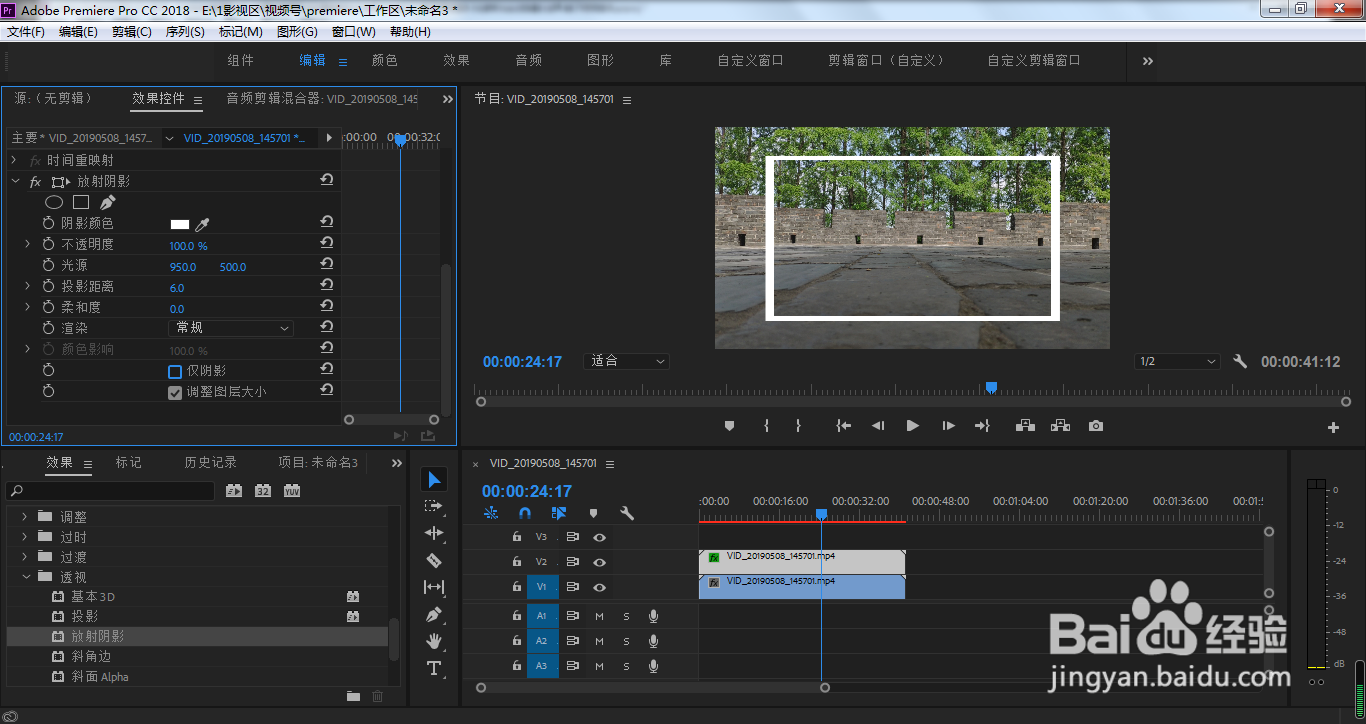The height and width of the screenshot is (724, 1366).
Task: Create an ellipse mask for 放射阴影
Action: click(x=54, y=202)
